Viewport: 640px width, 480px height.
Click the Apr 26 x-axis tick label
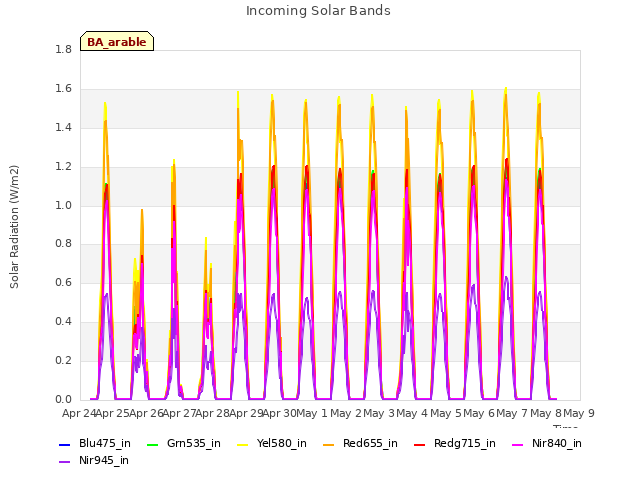point(146,413)
